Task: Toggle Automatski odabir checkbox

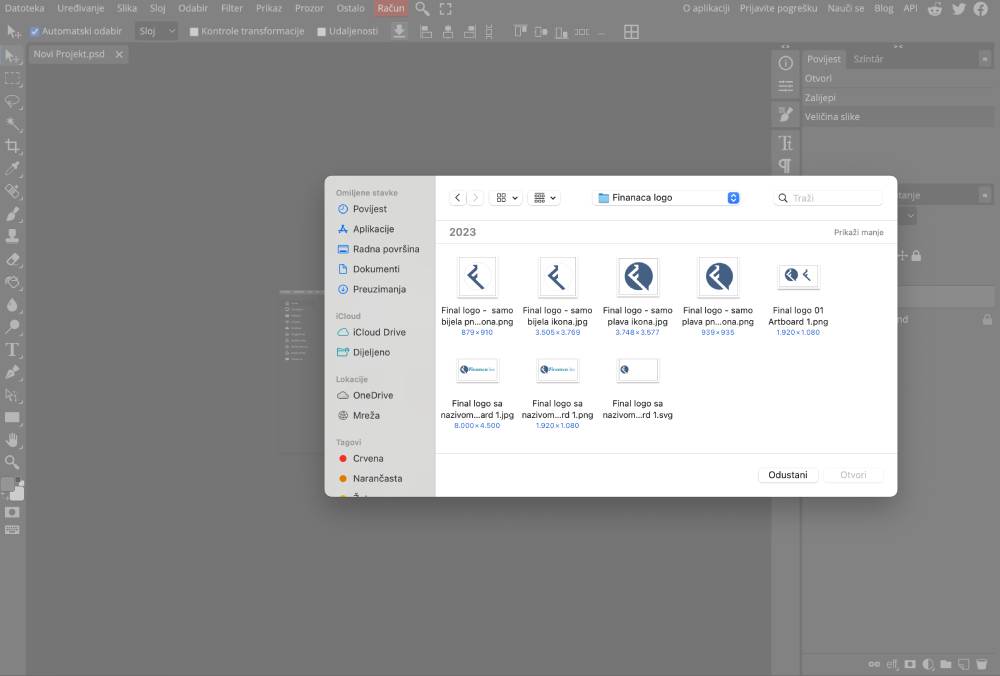Action: click(35, 31)
